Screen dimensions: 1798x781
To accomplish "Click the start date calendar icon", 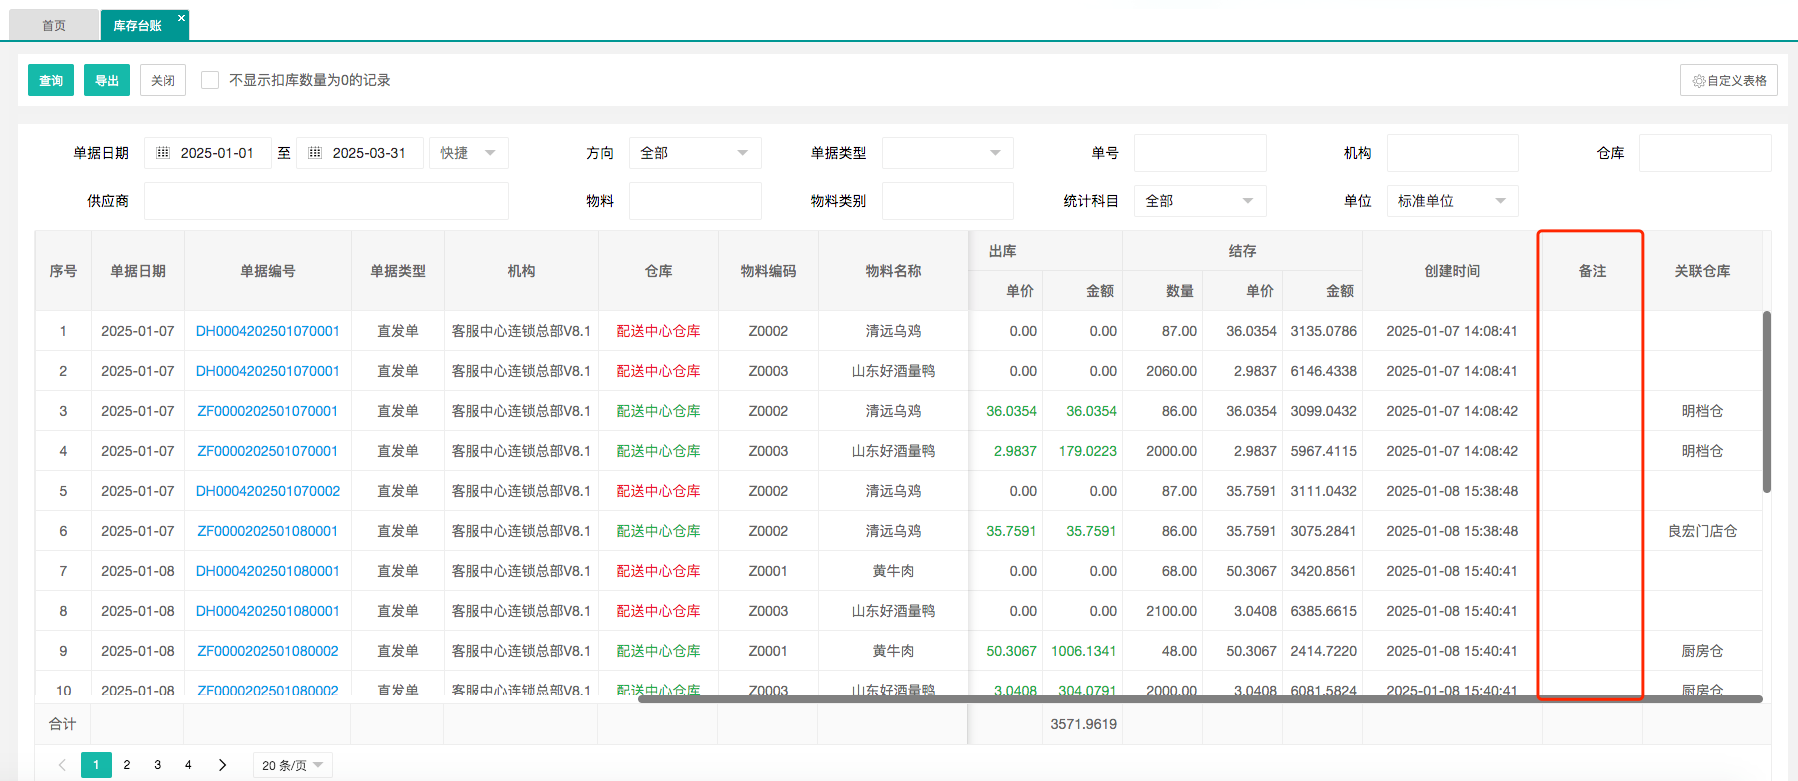I will 164,153.
